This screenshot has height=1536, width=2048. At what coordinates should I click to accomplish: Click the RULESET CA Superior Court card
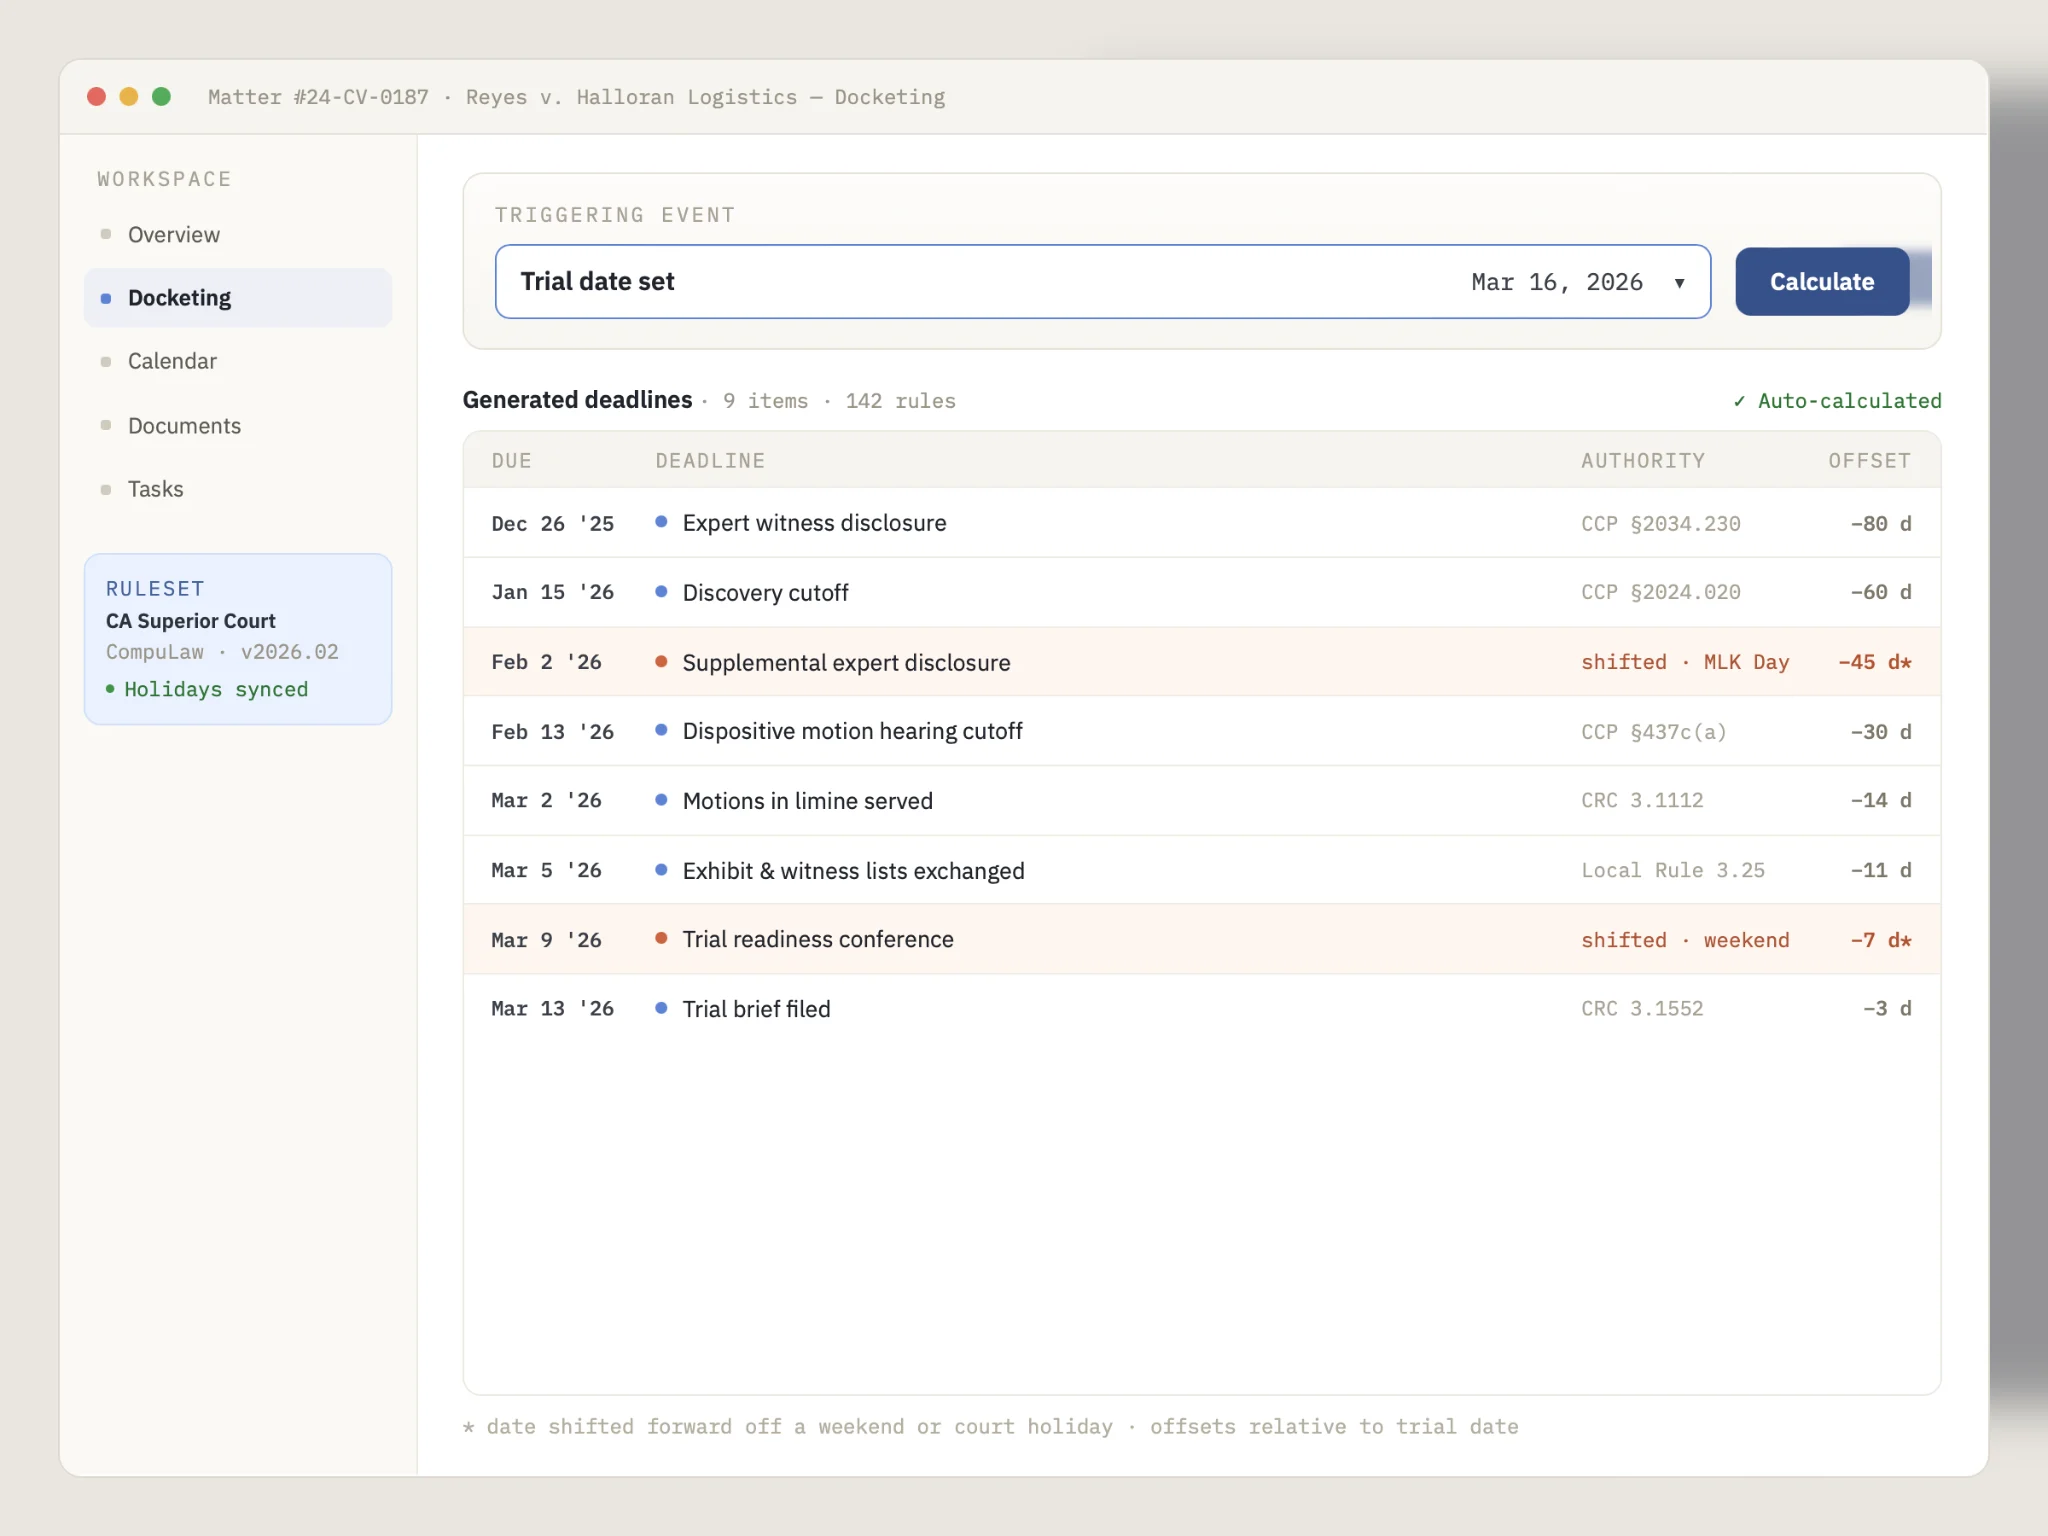(x=238, y=639)
